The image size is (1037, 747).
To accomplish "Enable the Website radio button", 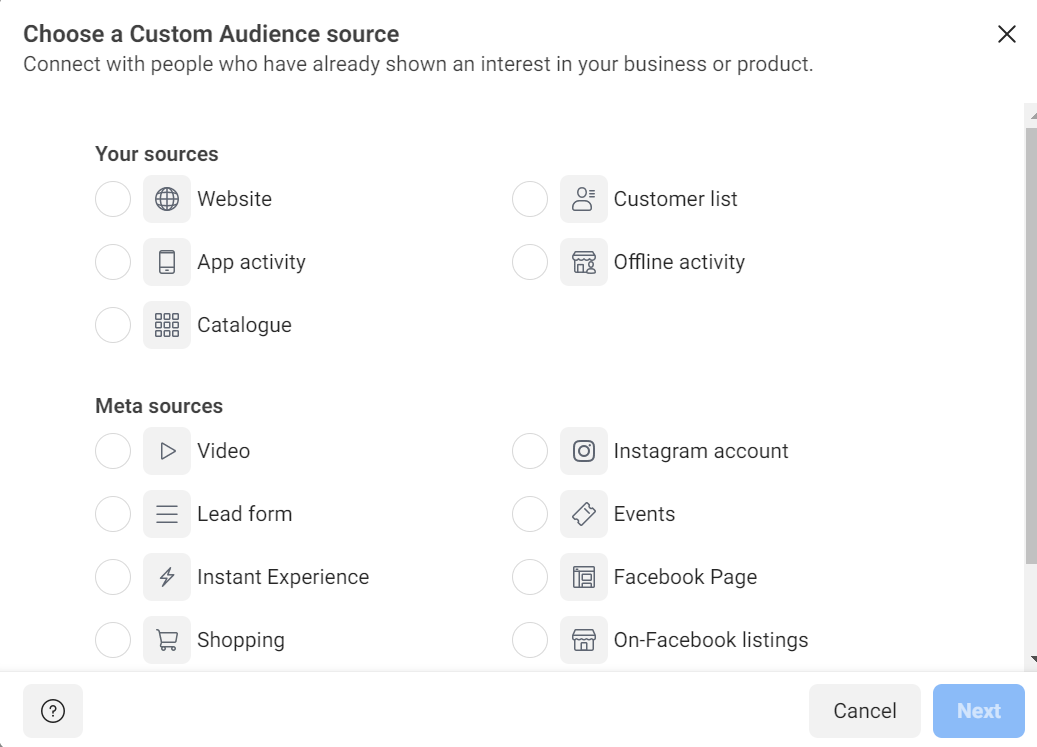I will 113,199.
